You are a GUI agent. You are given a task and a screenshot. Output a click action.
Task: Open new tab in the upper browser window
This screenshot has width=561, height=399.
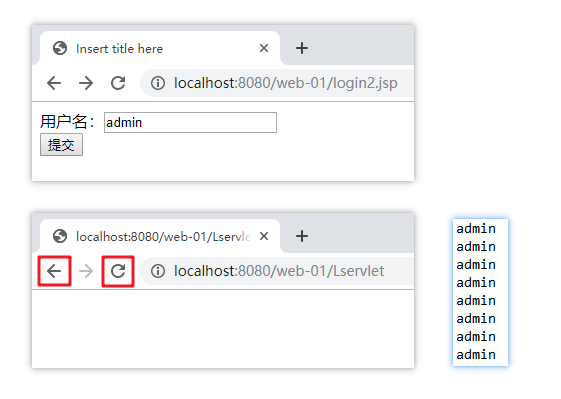coord(302,48)
